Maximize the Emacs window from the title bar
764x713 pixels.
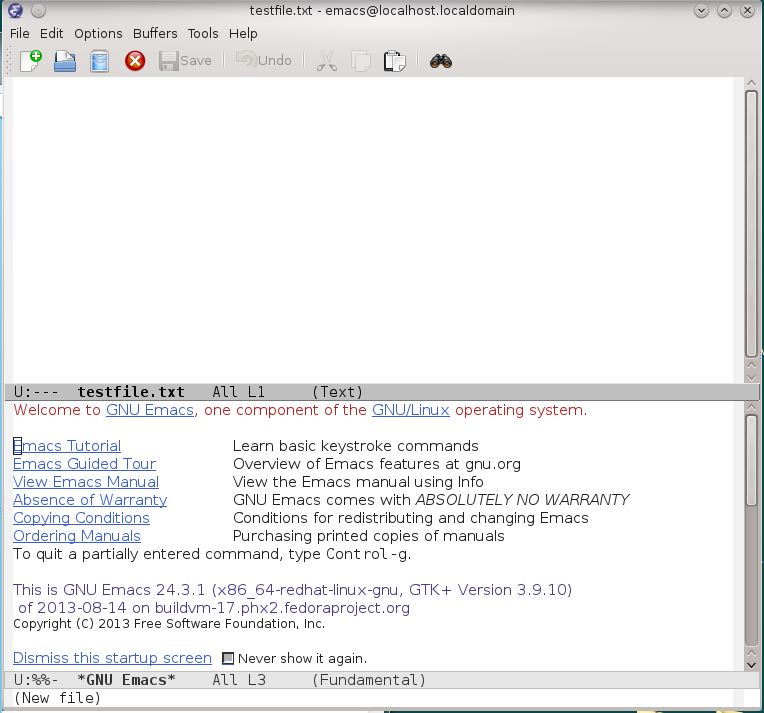pyautogui.click(x=724, y=11)
